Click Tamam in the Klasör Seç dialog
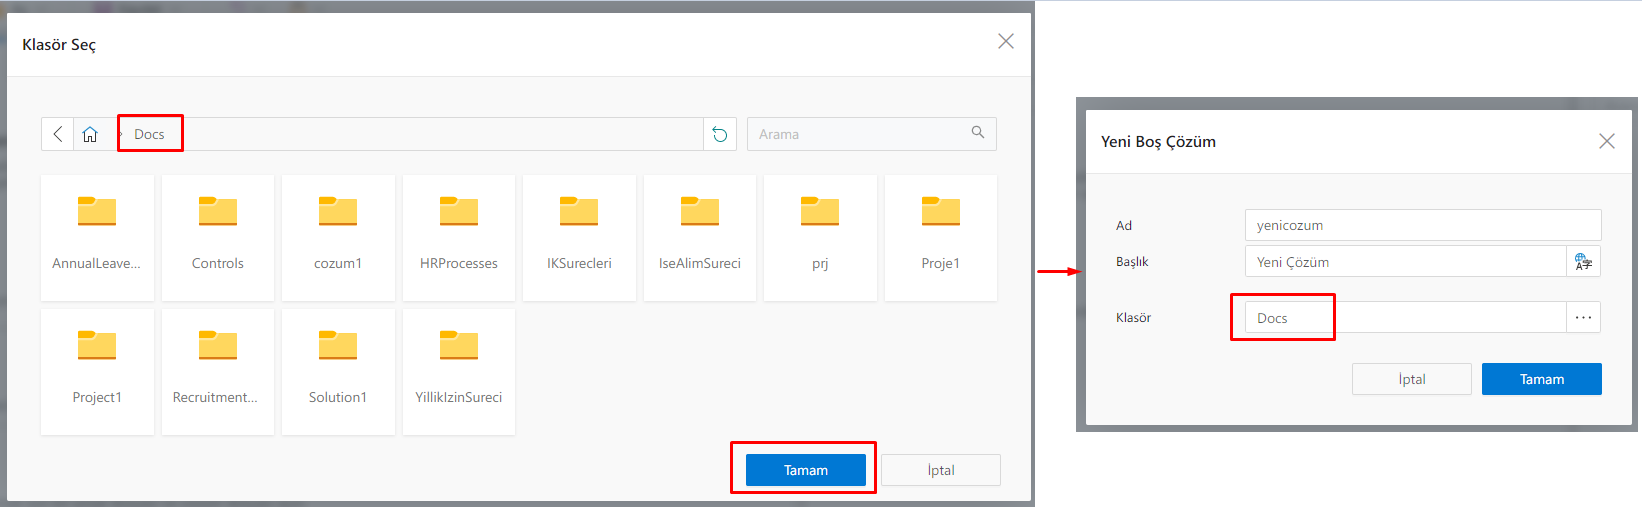This screenshot has height=512, width=1642. click(806, 470)
